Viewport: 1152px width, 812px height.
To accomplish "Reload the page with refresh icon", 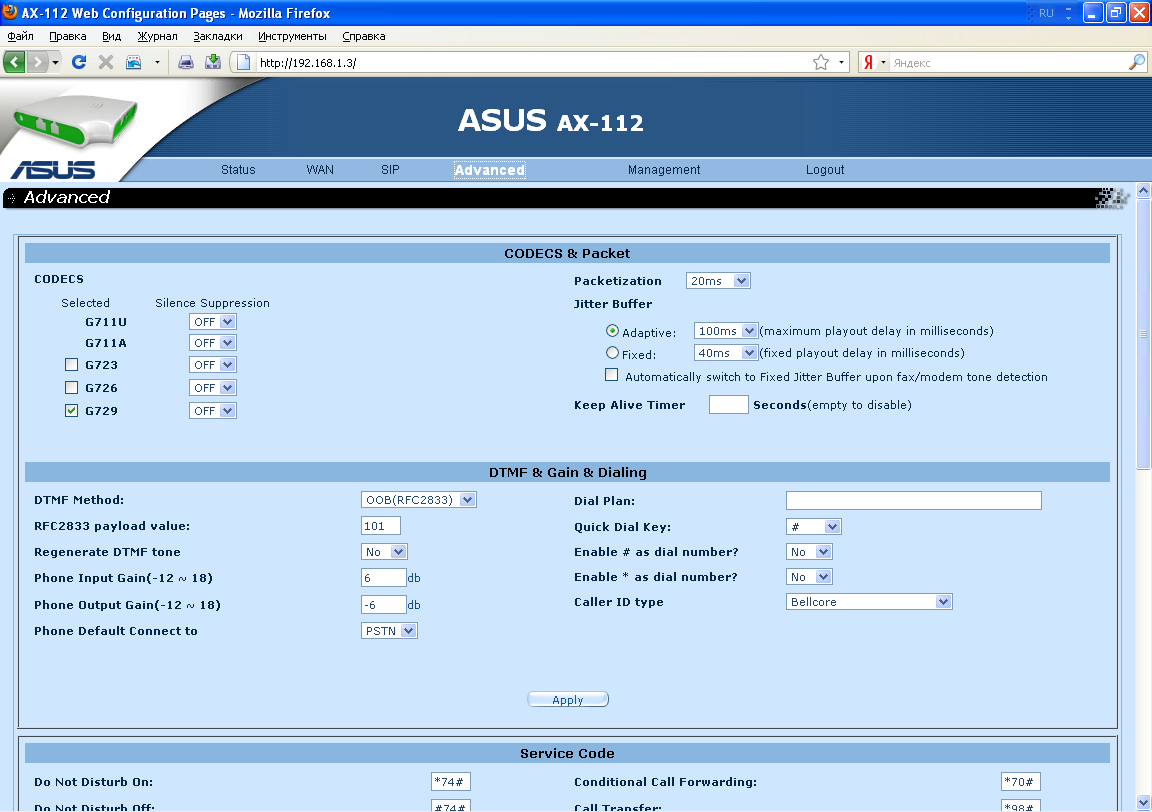I will point(79,62).
